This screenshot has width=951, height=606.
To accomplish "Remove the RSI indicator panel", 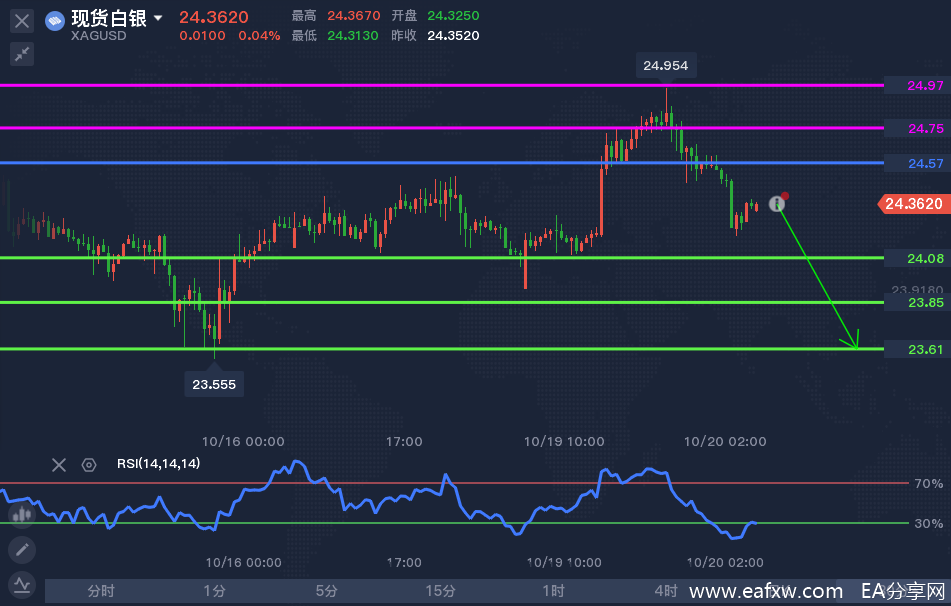I will [59, 465].
